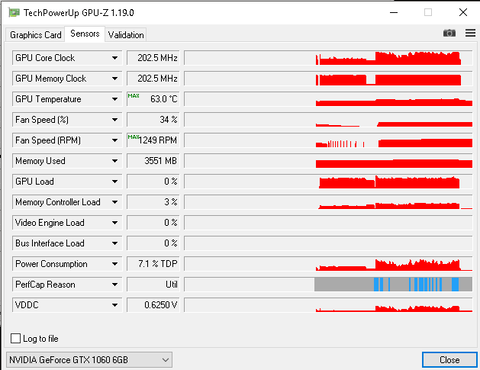The width and height of the screenshot is (480, 370).
Task: Click the 63.0 °C temperature value
Action: tap(153, 99)
